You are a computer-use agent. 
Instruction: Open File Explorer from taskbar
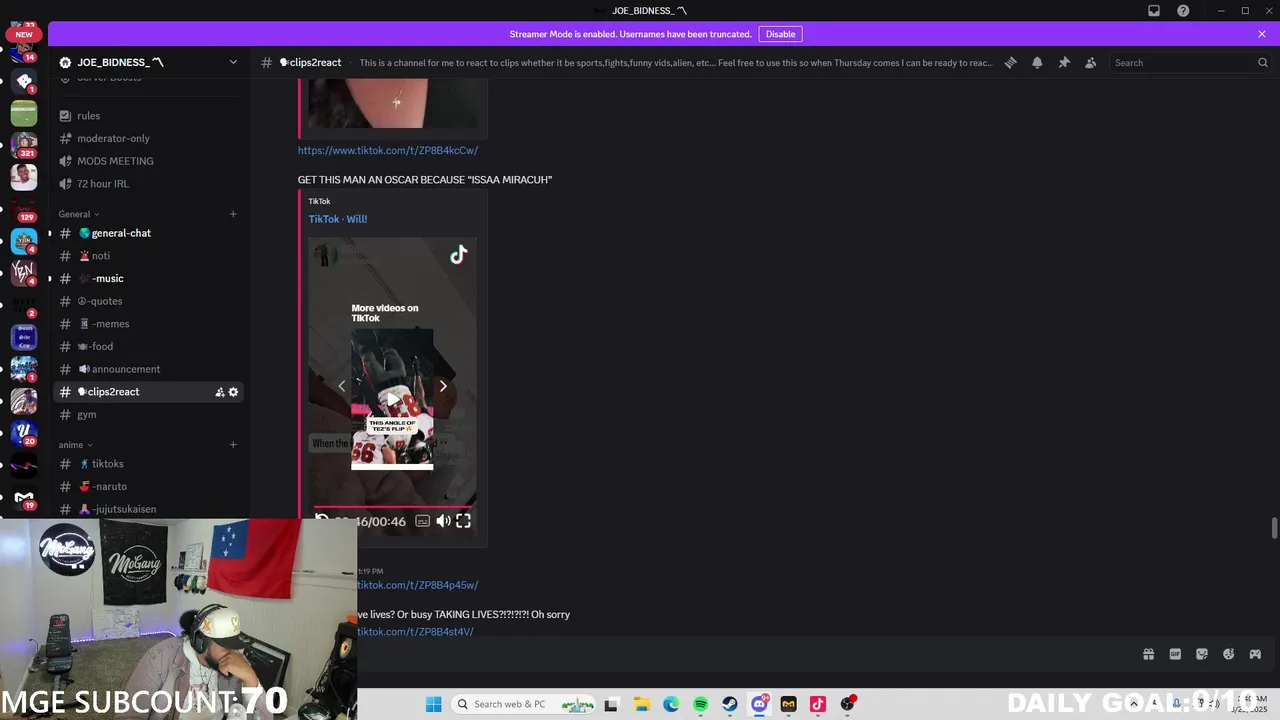pyautogui.click(x=641, y=704)
